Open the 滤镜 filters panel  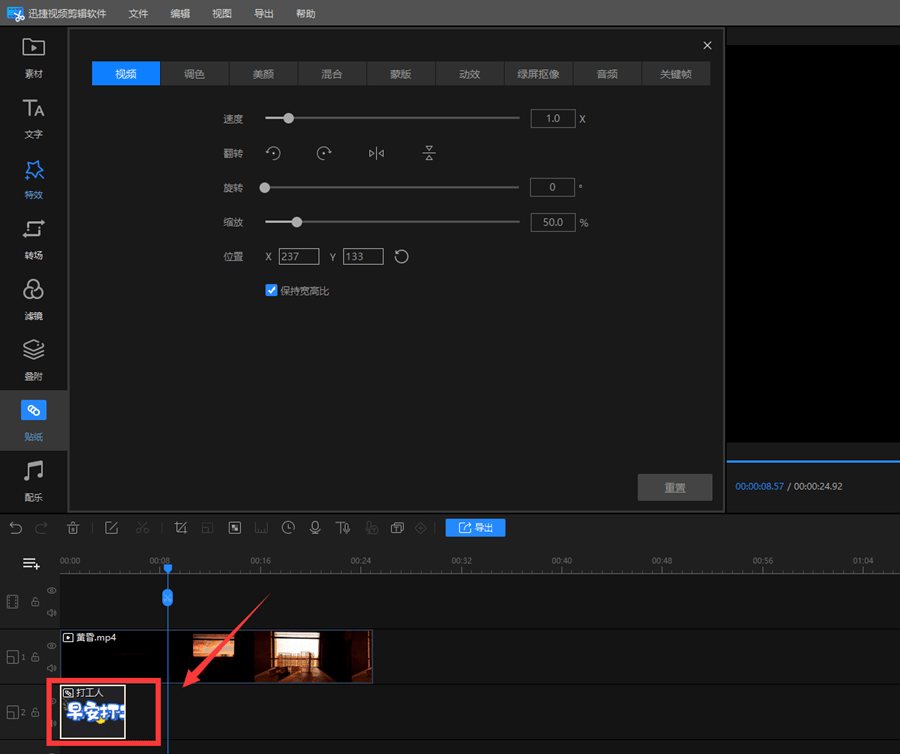(x=33, y=300)
